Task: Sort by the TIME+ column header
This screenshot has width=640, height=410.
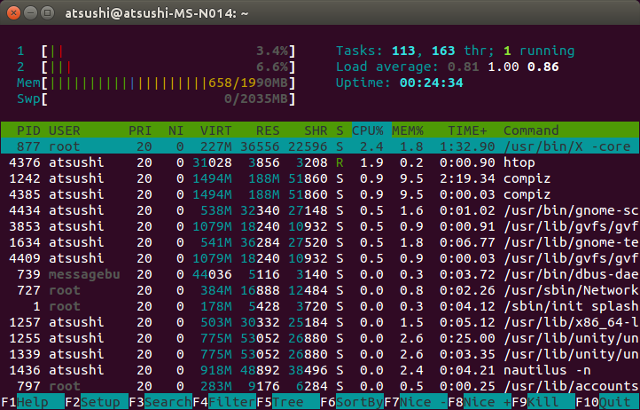Action: coord(465,131)
